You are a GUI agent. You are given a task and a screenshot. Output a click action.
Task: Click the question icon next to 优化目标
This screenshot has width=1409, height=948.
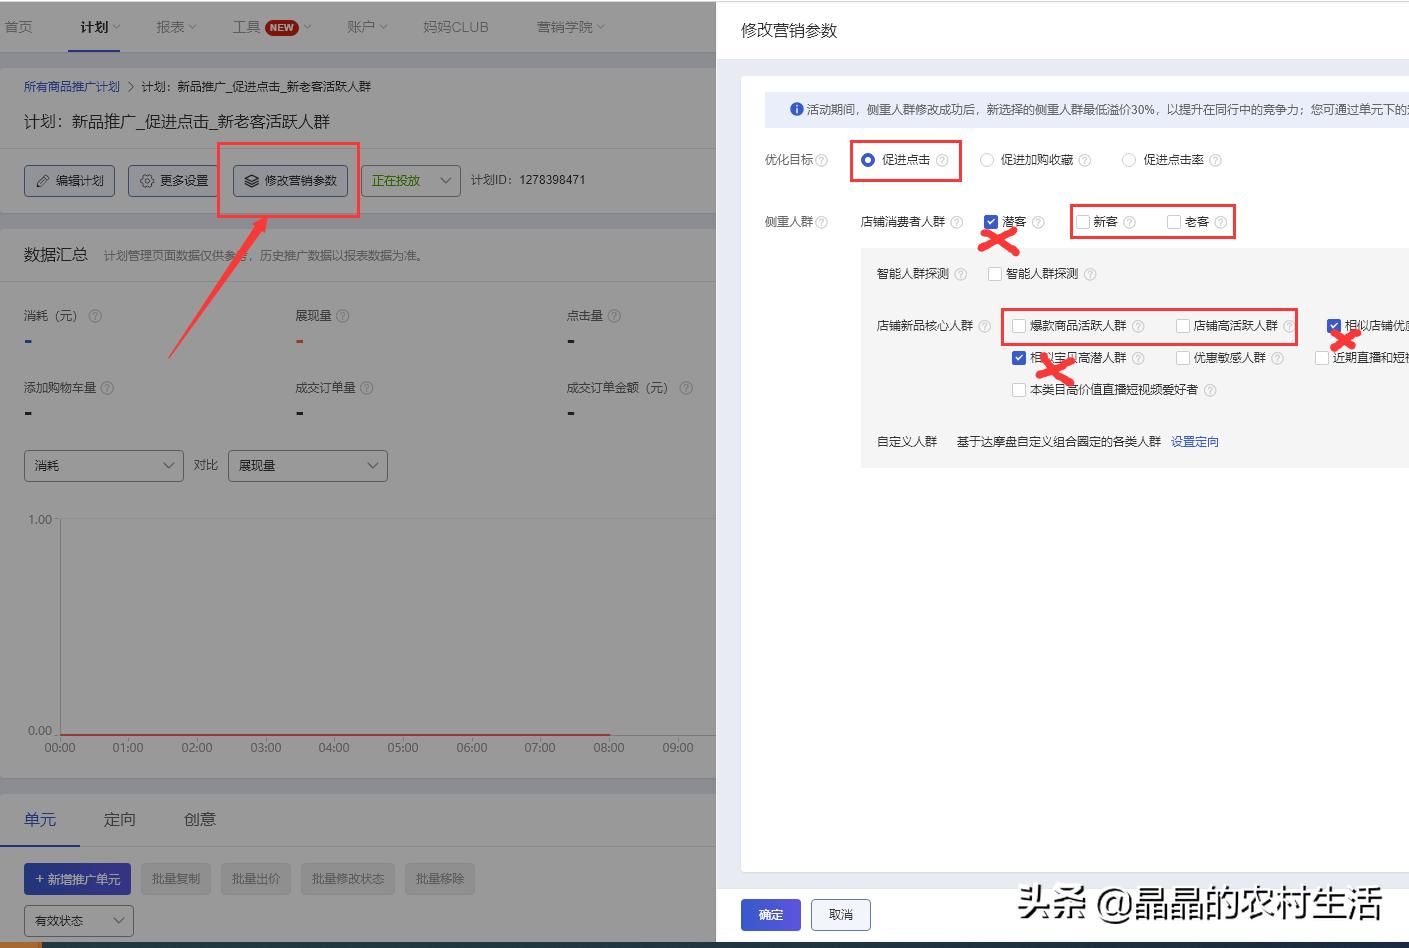820,159
